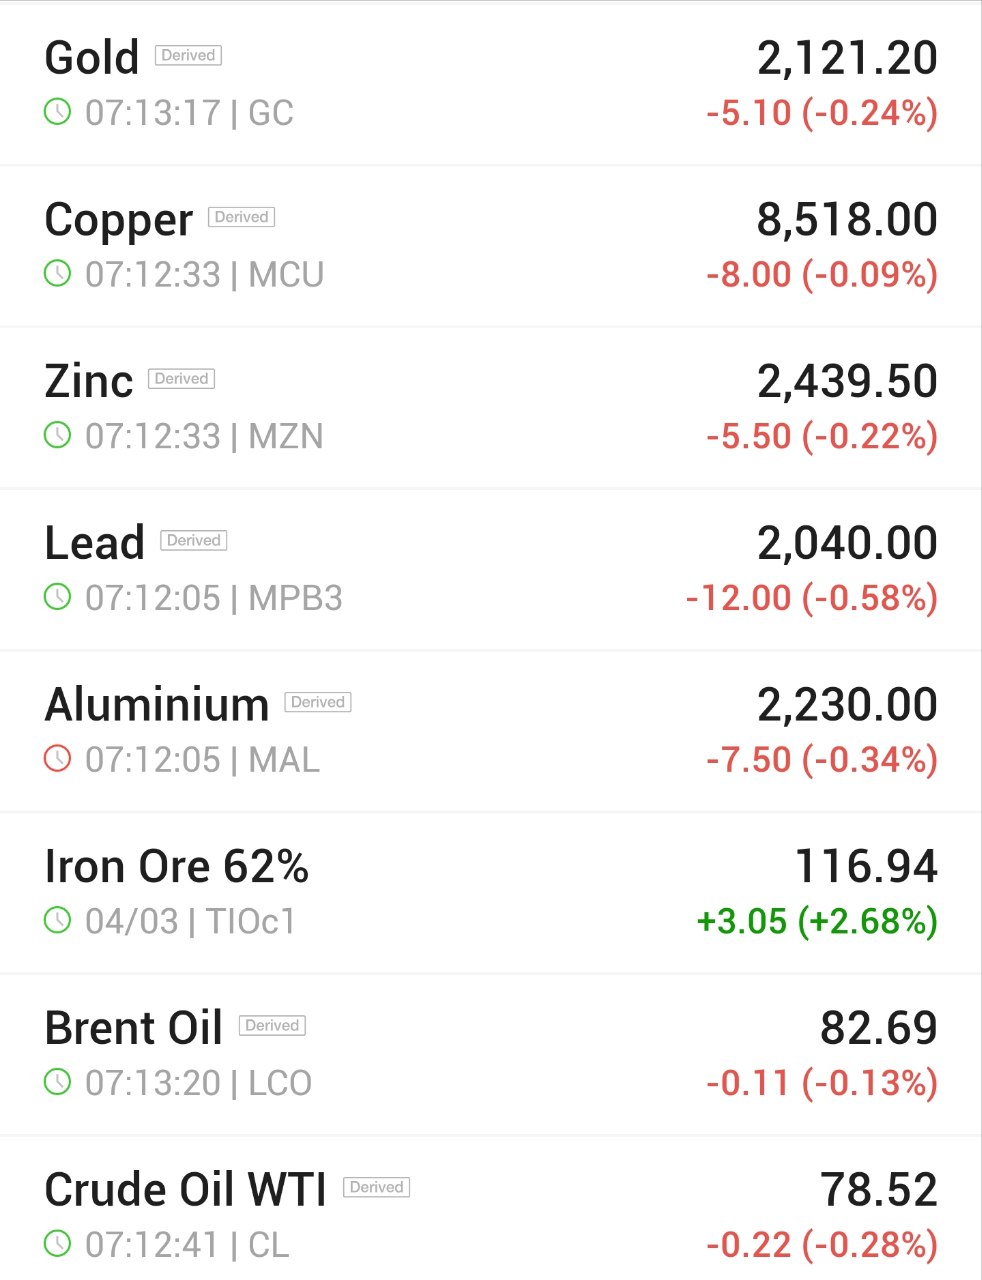This screenshot has width=982, height=1280.
Task: Click the green clock icon under Copper
Action: pos(58,273)
